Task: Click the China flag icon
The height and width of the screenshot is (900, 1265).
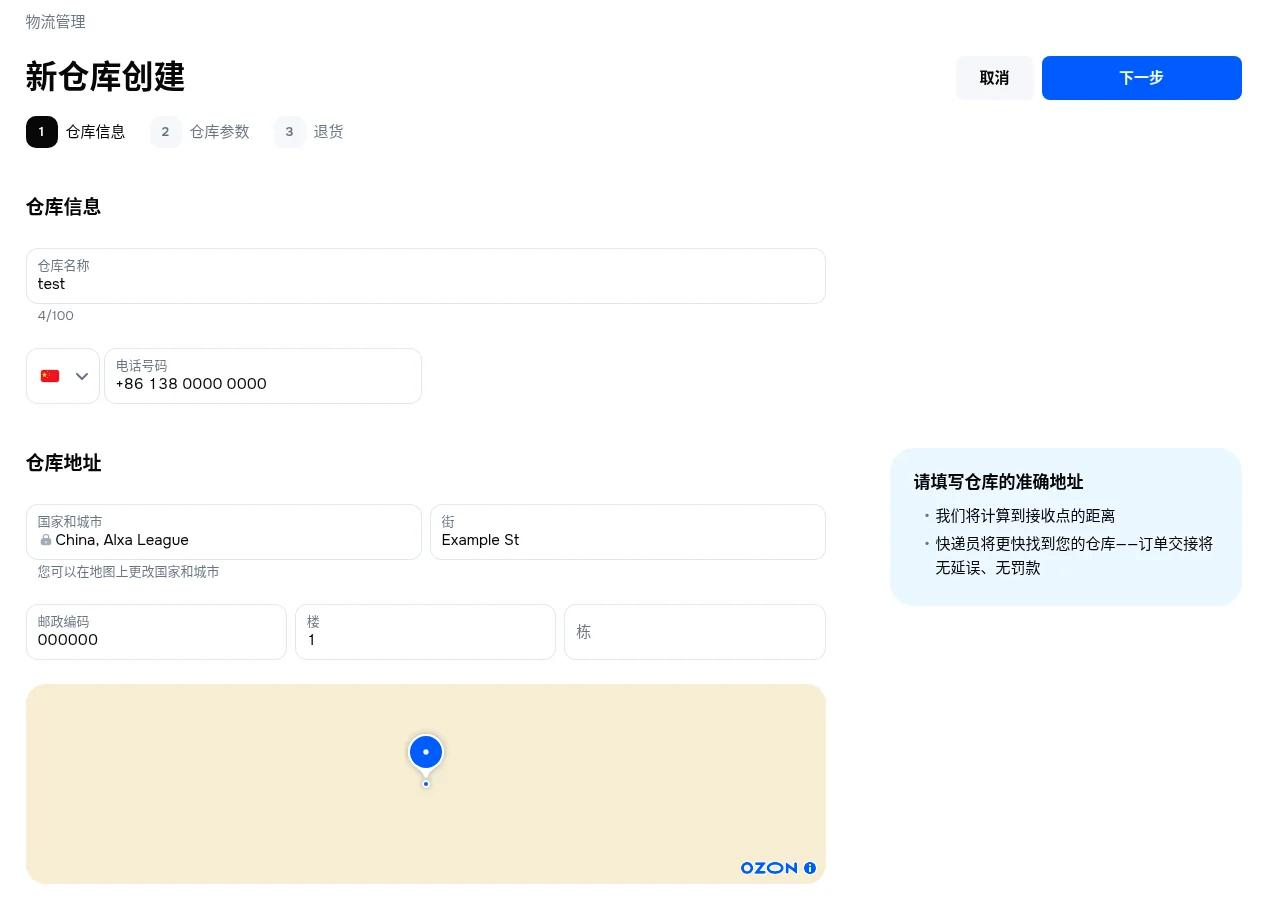Action: (50, 376)
